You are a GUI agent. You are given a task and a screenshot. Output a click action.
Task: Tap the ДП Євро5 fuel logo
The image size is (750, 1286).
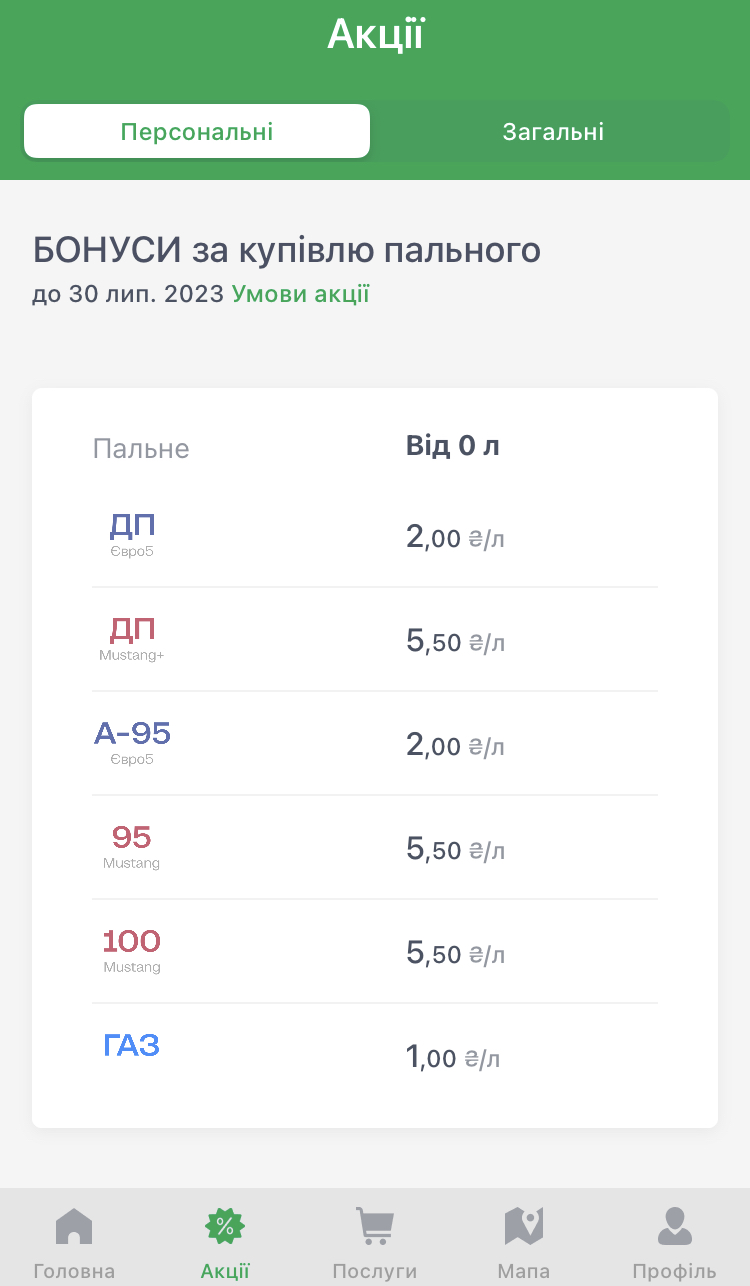(x=132, y=534)
